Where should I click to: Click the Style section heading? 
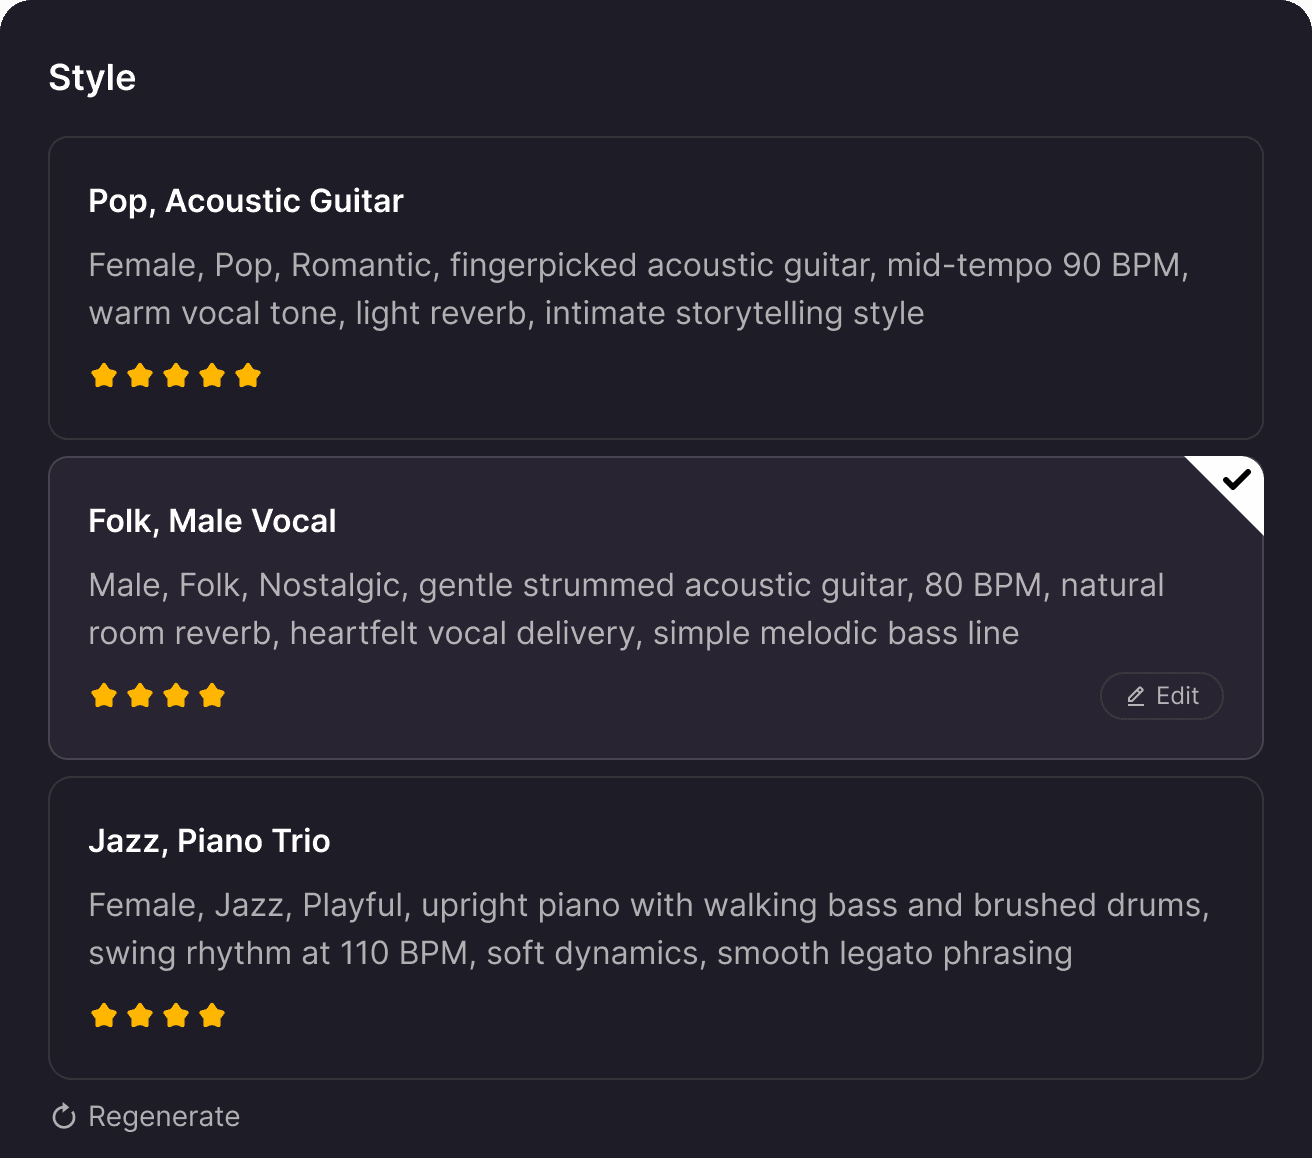92,78
